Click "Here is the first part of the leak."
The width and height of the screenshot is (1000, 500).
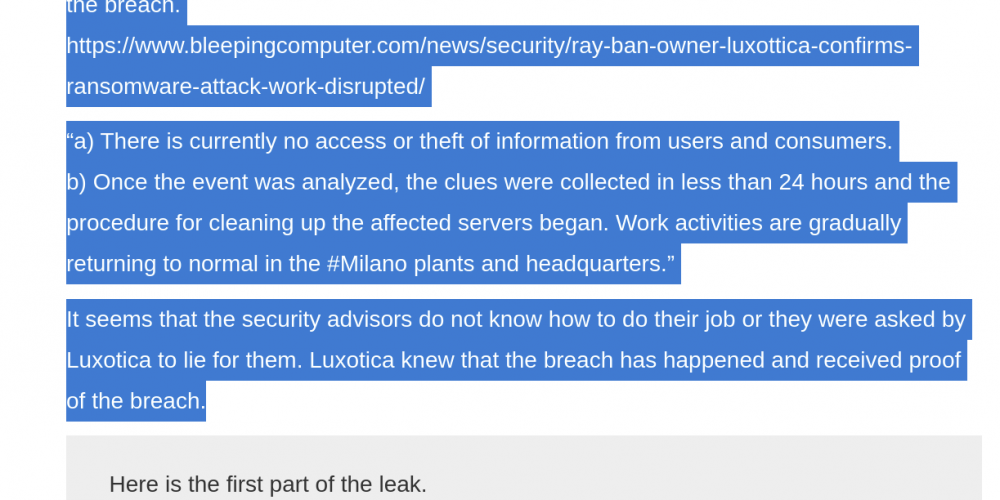coord(268,484)
